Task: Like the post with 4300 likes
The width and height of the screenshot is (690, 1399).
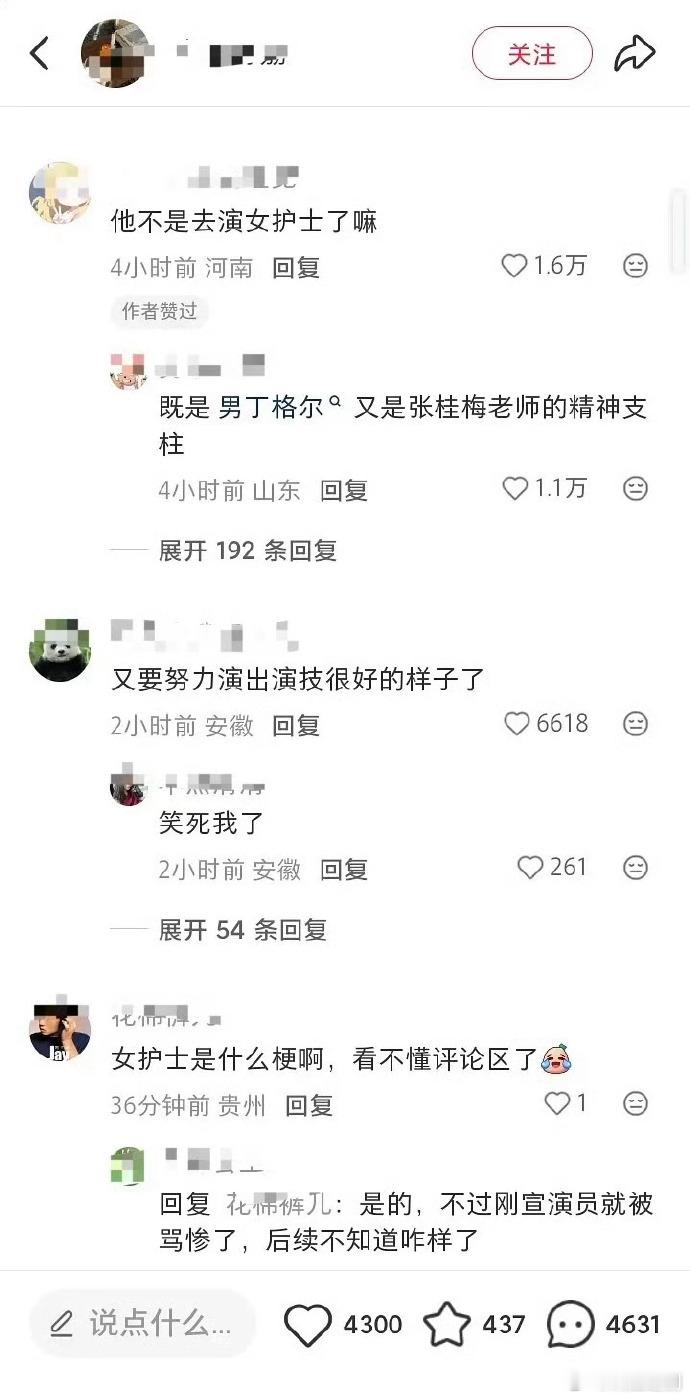Action: click(x=307, y=1325)
